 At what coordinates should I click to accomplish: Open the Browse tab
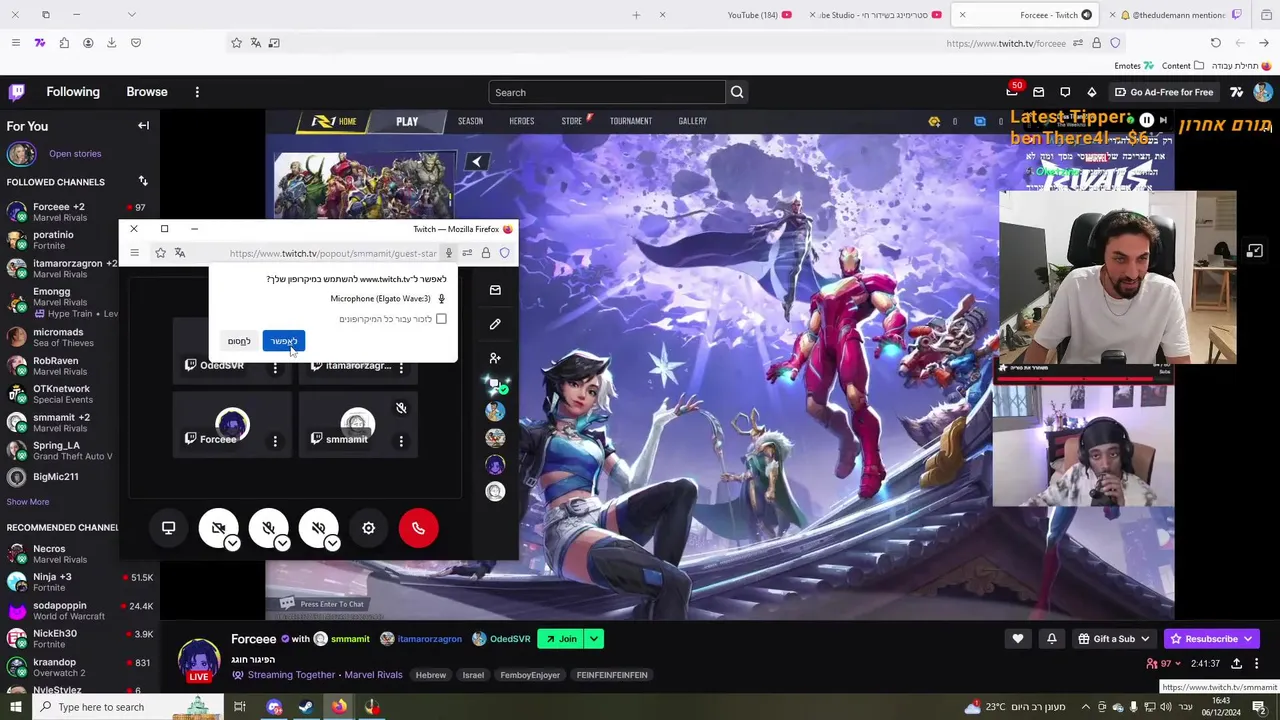pyautogui.click(x=147, y=92)
